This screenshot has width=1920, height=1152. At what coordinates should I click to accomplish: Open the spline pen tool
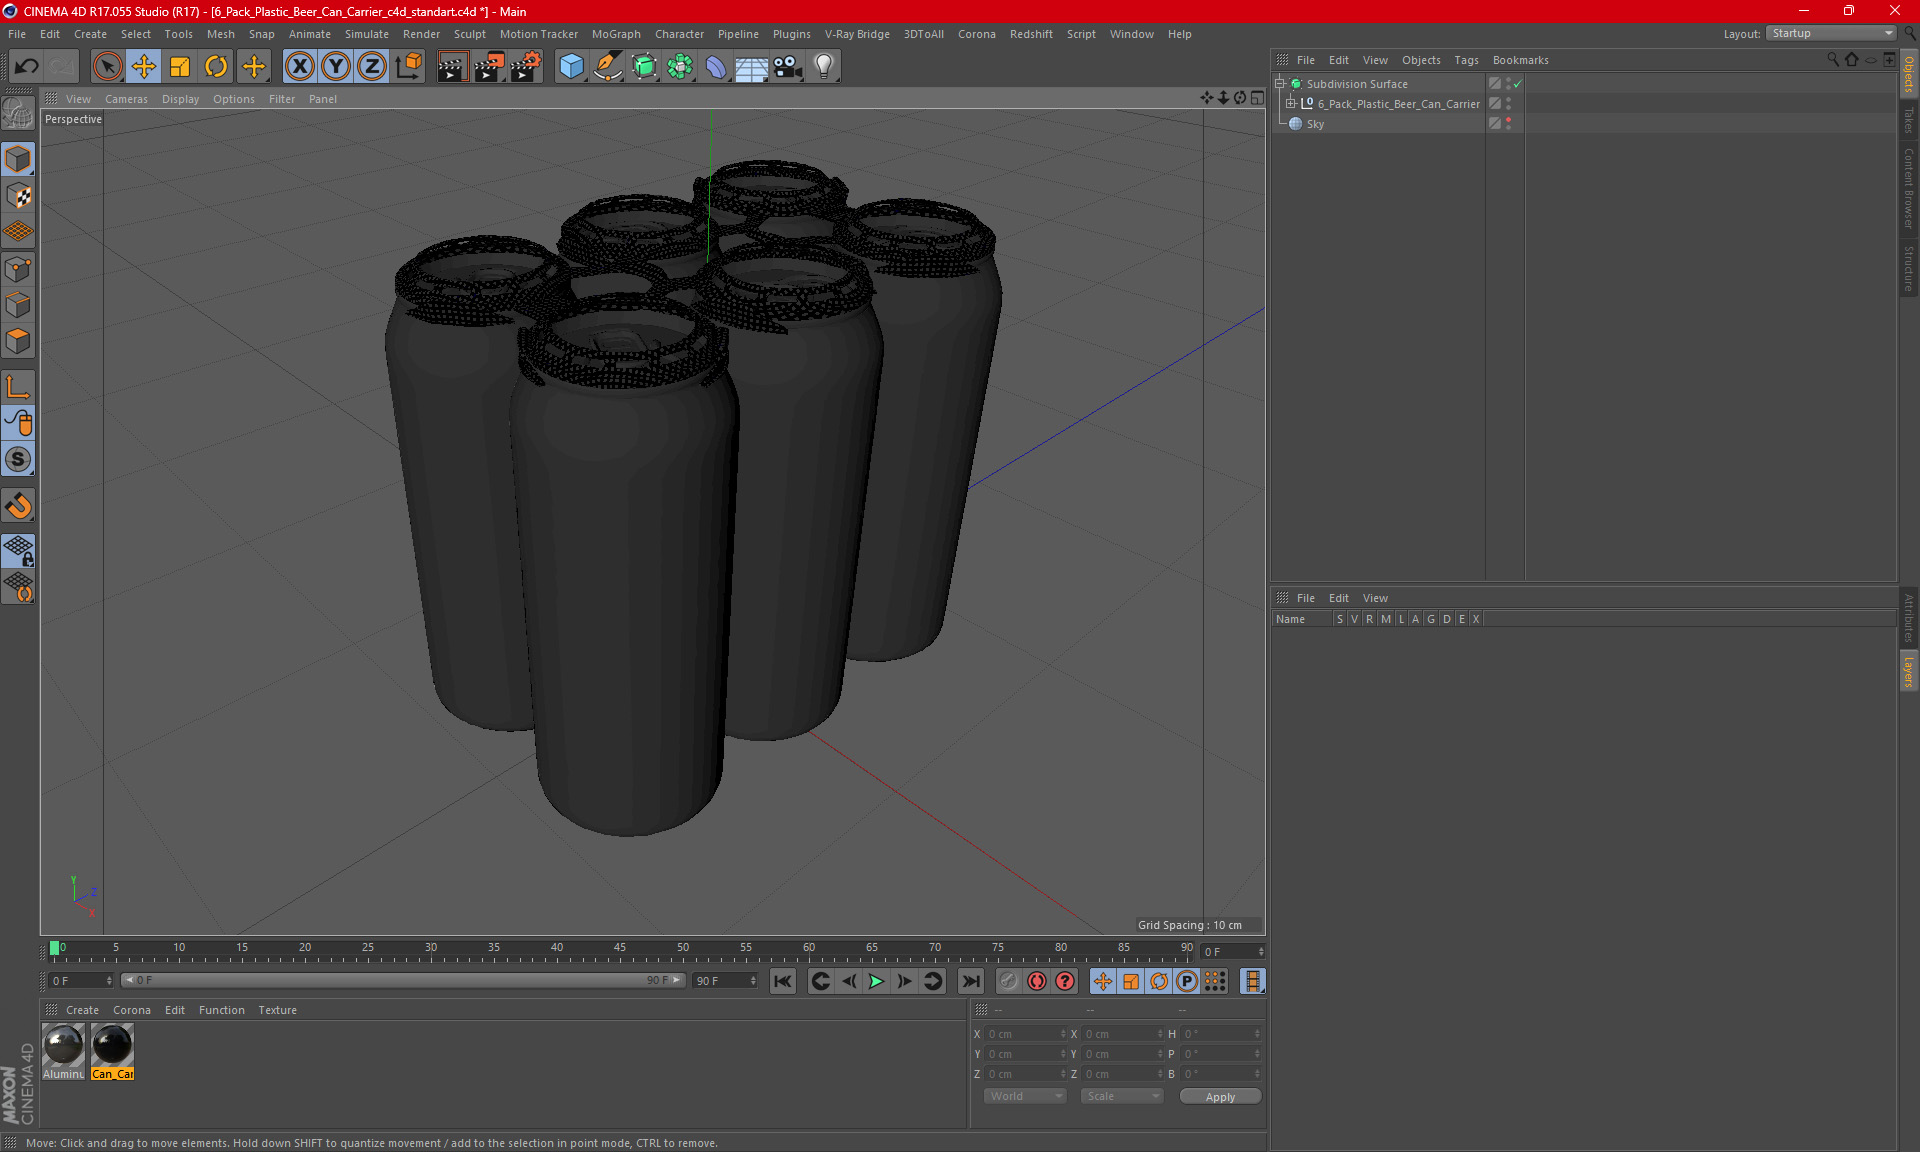point(607,67)
